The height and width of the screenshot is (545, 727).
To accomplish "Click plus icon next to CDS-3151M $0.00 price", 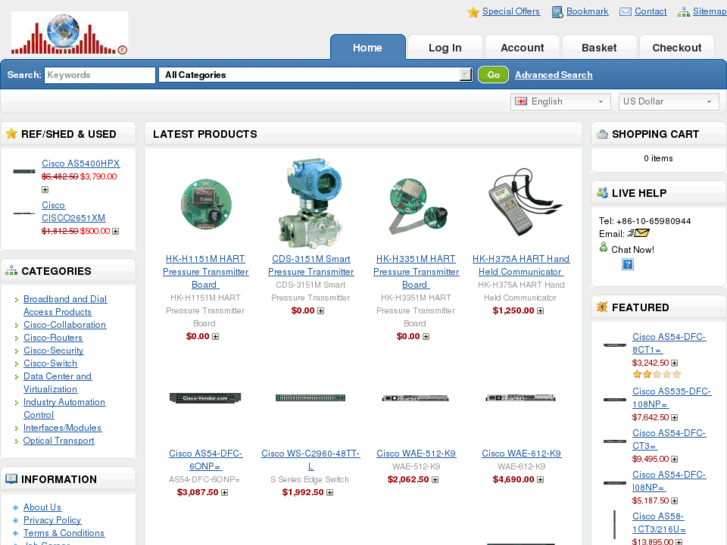I will pos(320,311).
